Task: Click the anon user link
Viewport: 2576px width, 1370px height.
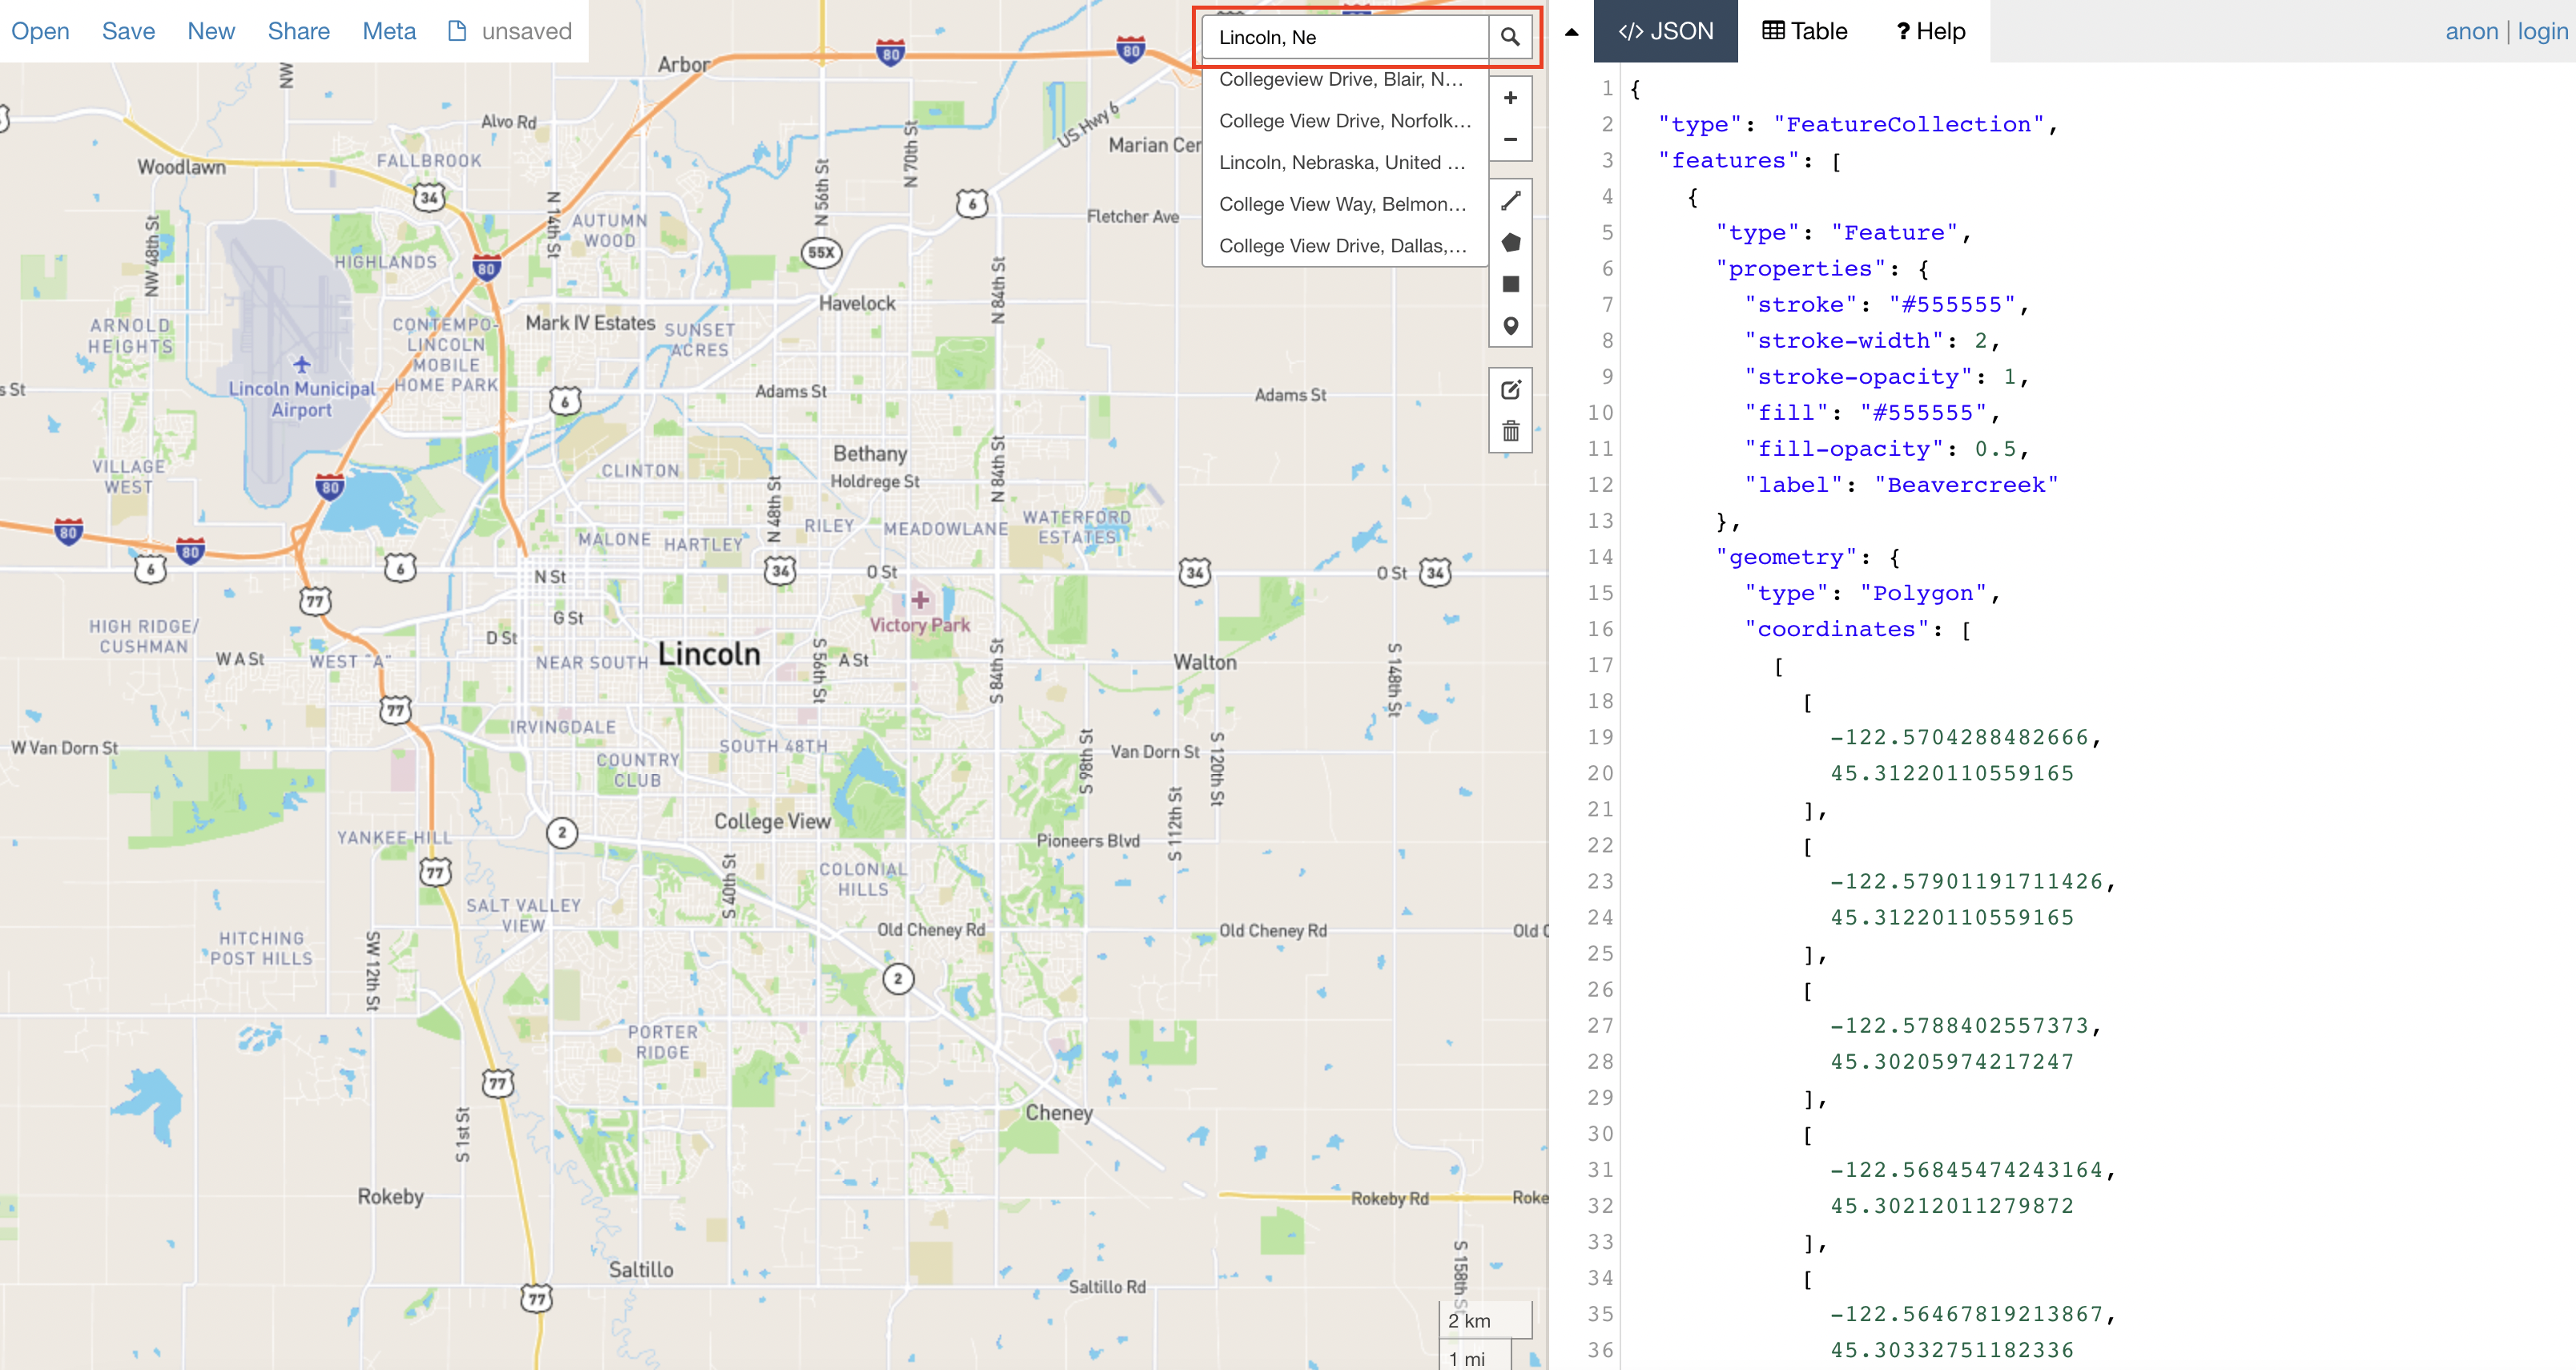Action: point(2472,31)
